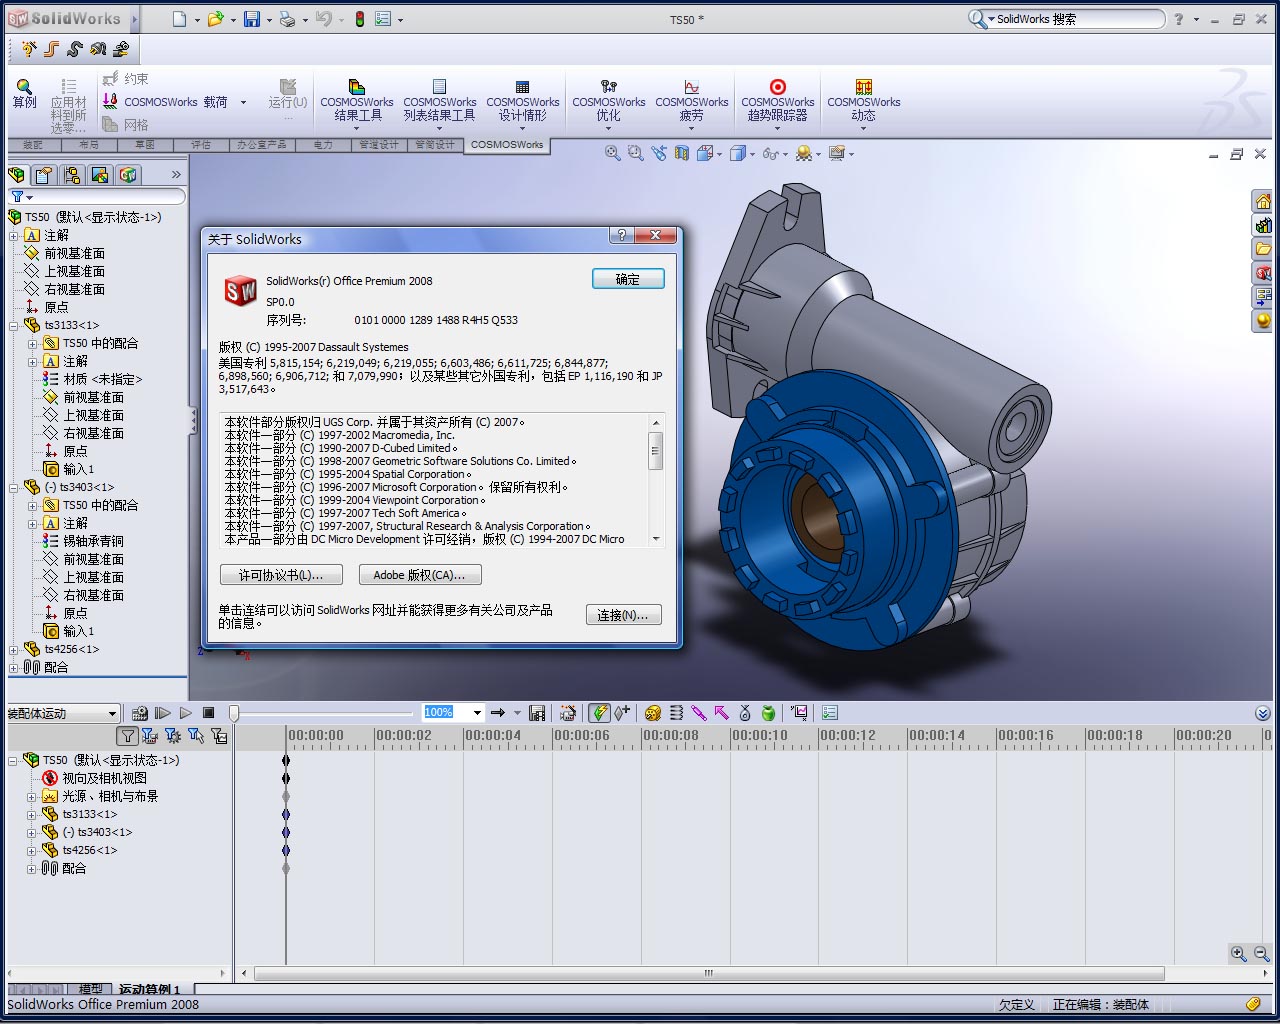Switch to the 装配 tab
The height and width of the screenshot is (1024, 1280).
click(x=33, y=145)
